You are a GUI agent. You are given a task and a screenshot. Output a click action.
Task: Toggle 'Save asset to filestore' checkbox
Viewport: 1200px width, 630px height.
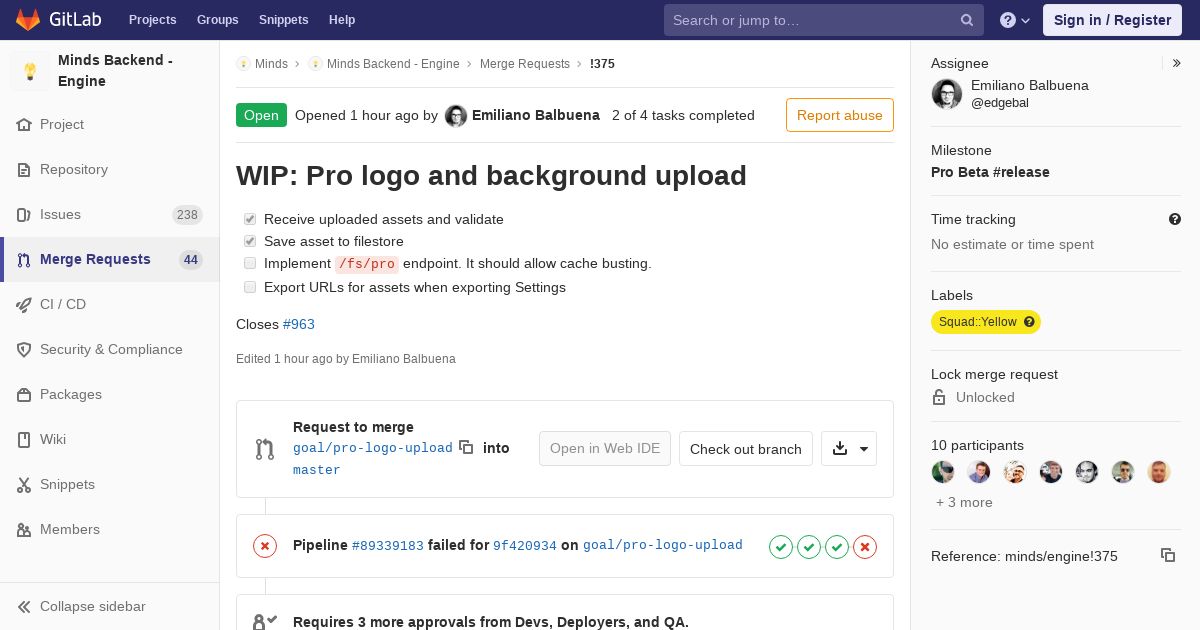pyautogui.click(x=250, y=241)
